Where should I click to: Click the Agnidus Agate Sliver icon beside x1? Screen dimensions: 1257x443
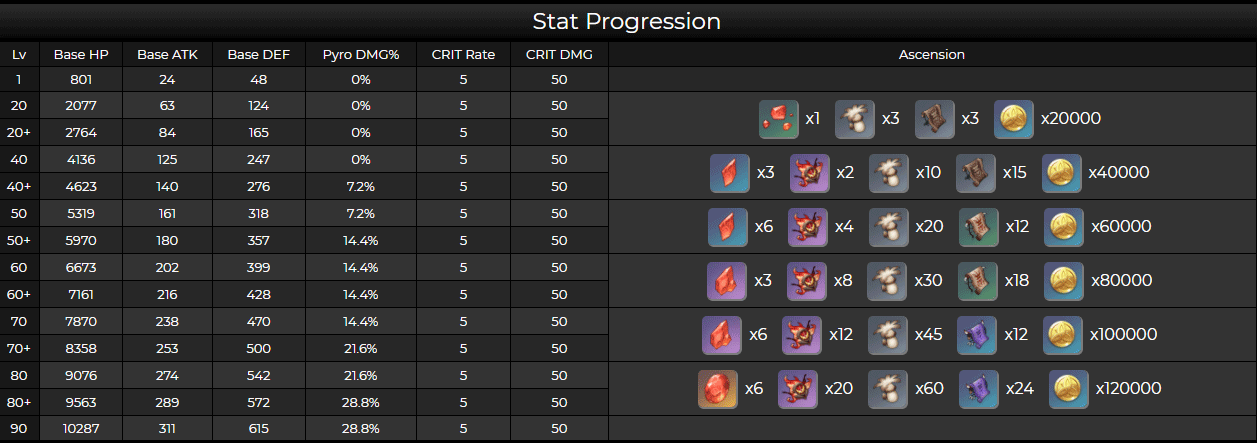[x=778, y=119]
